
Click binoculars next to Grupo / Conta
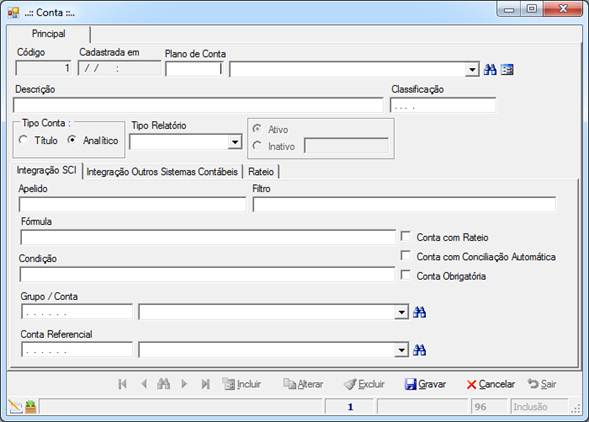[419, 312]
